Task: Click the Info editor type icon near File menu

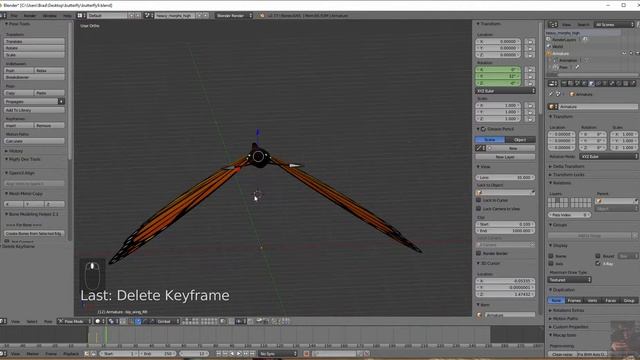Action: tap(2, 16)
